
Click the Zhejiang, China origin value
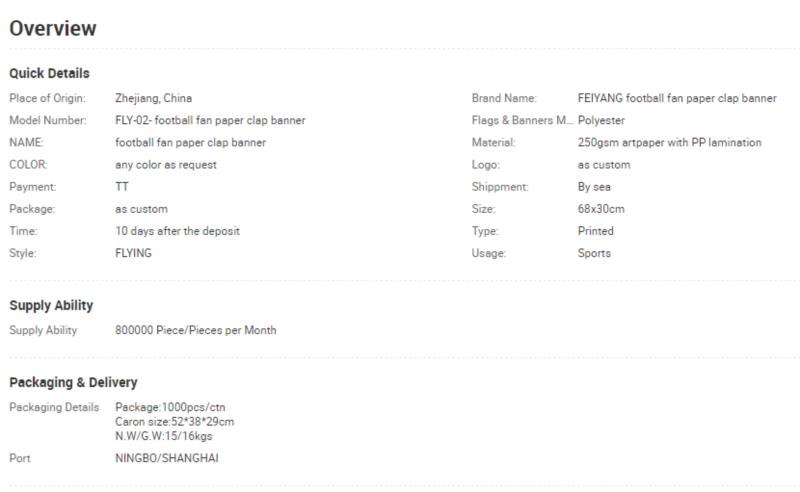pyautogui.click(x=154, y=98)
